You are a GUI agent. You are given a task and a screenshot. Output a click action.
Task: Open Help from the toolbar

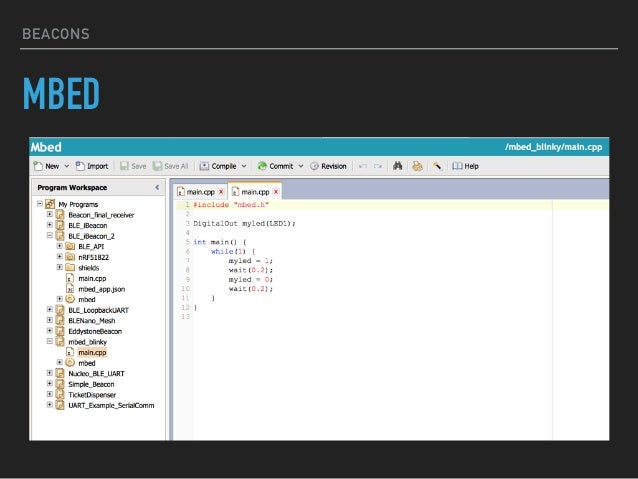tap(465, 166)
